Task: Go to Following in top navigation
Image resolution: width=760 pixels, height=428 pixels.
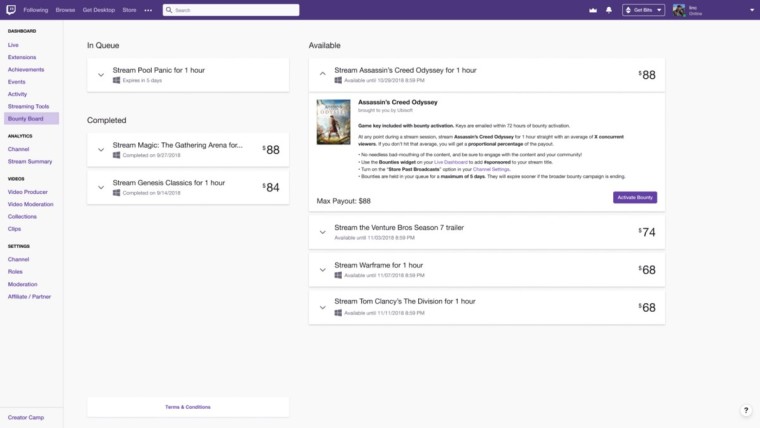Action: pyautogui.click(x=36, y=10)
